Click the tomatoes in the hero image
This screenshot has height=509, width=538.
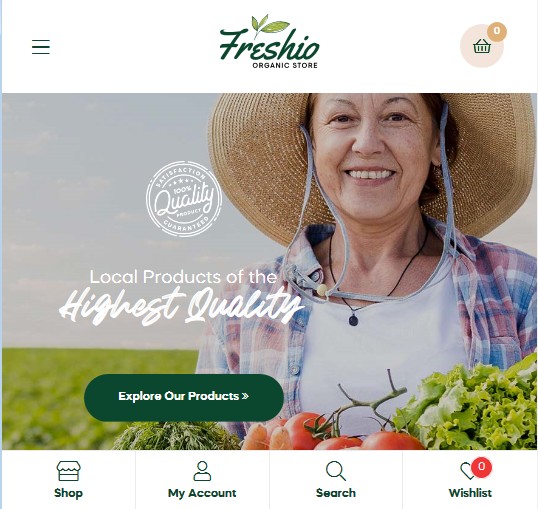343,432
